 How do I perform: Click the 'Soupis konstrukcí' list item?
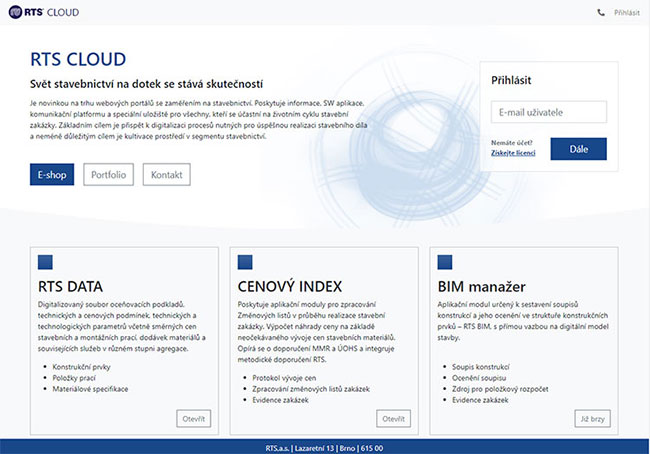[x=480, y=367]
